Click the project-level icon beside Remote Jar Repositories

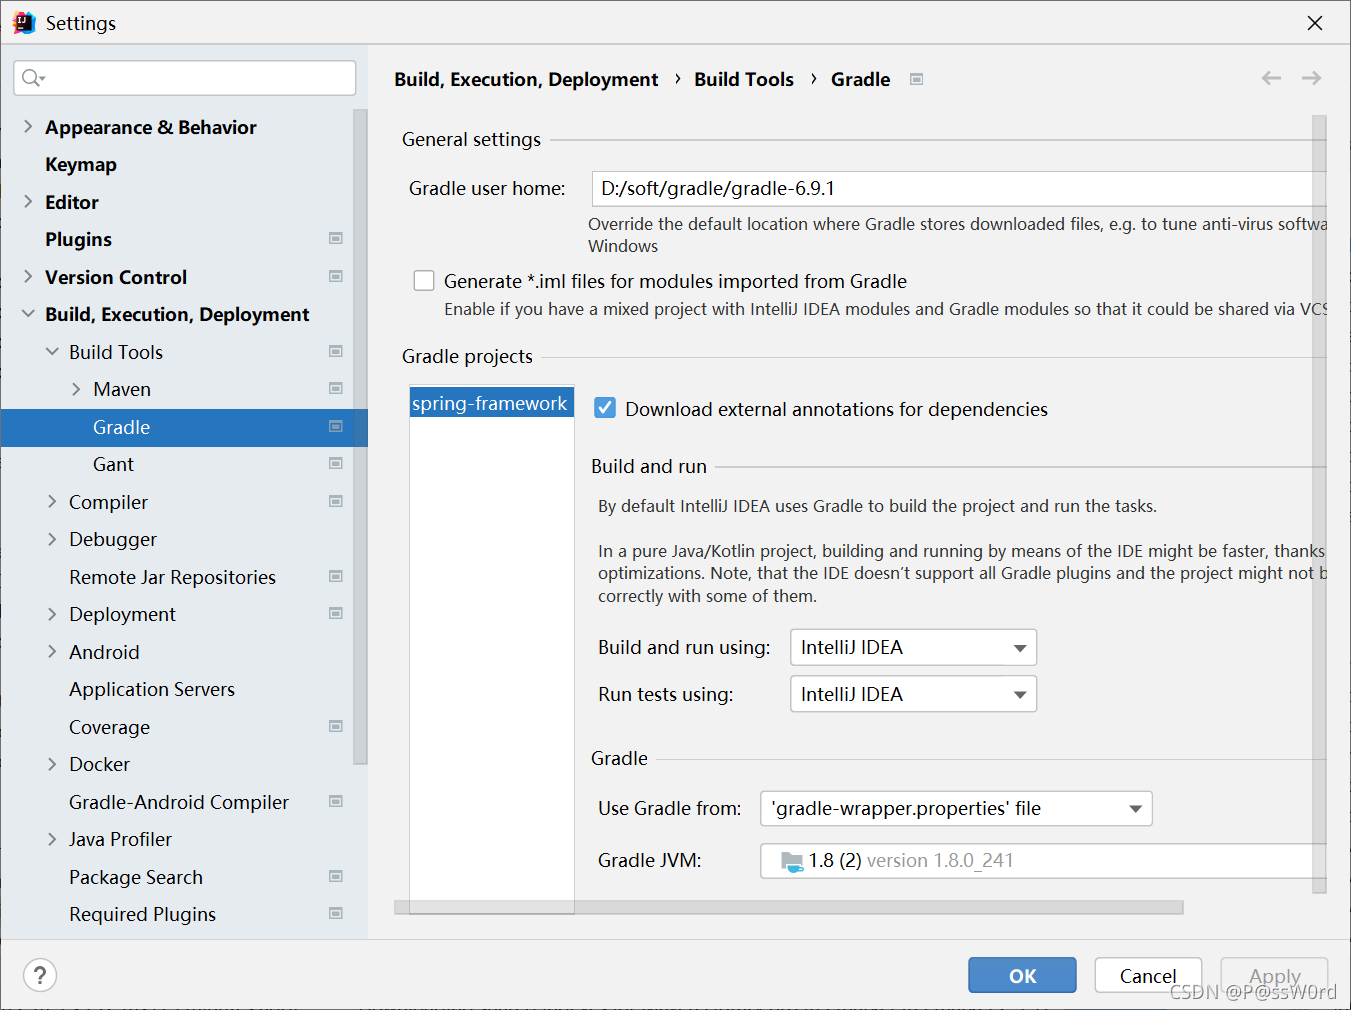[x=336, y=577]
